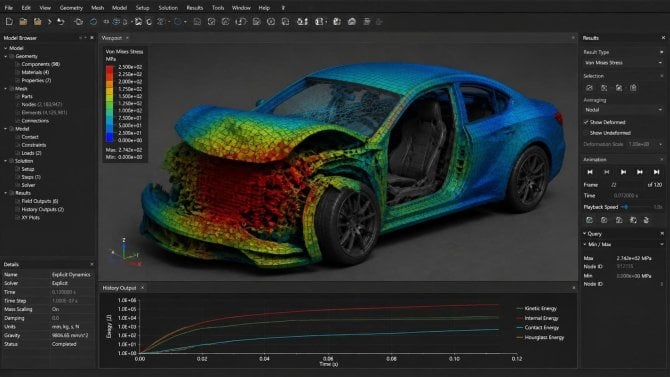Select XY Plots in the tree
Image resolution: width=670 pixels, height=377 pixels.
(x=30, y=217)
